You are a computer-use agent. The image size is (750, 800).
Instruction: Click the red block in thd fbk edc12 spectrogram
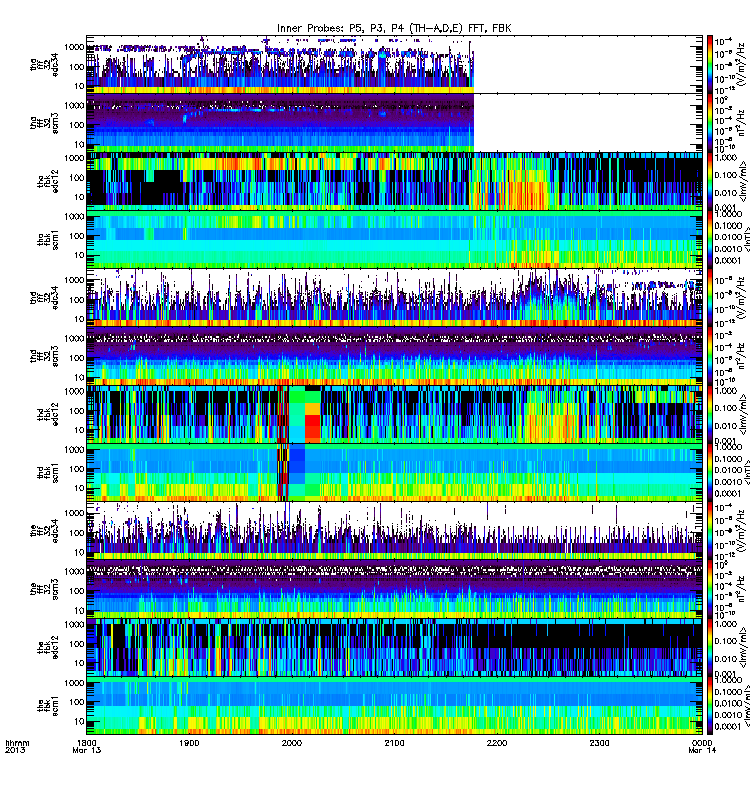[x=312, y=427]
